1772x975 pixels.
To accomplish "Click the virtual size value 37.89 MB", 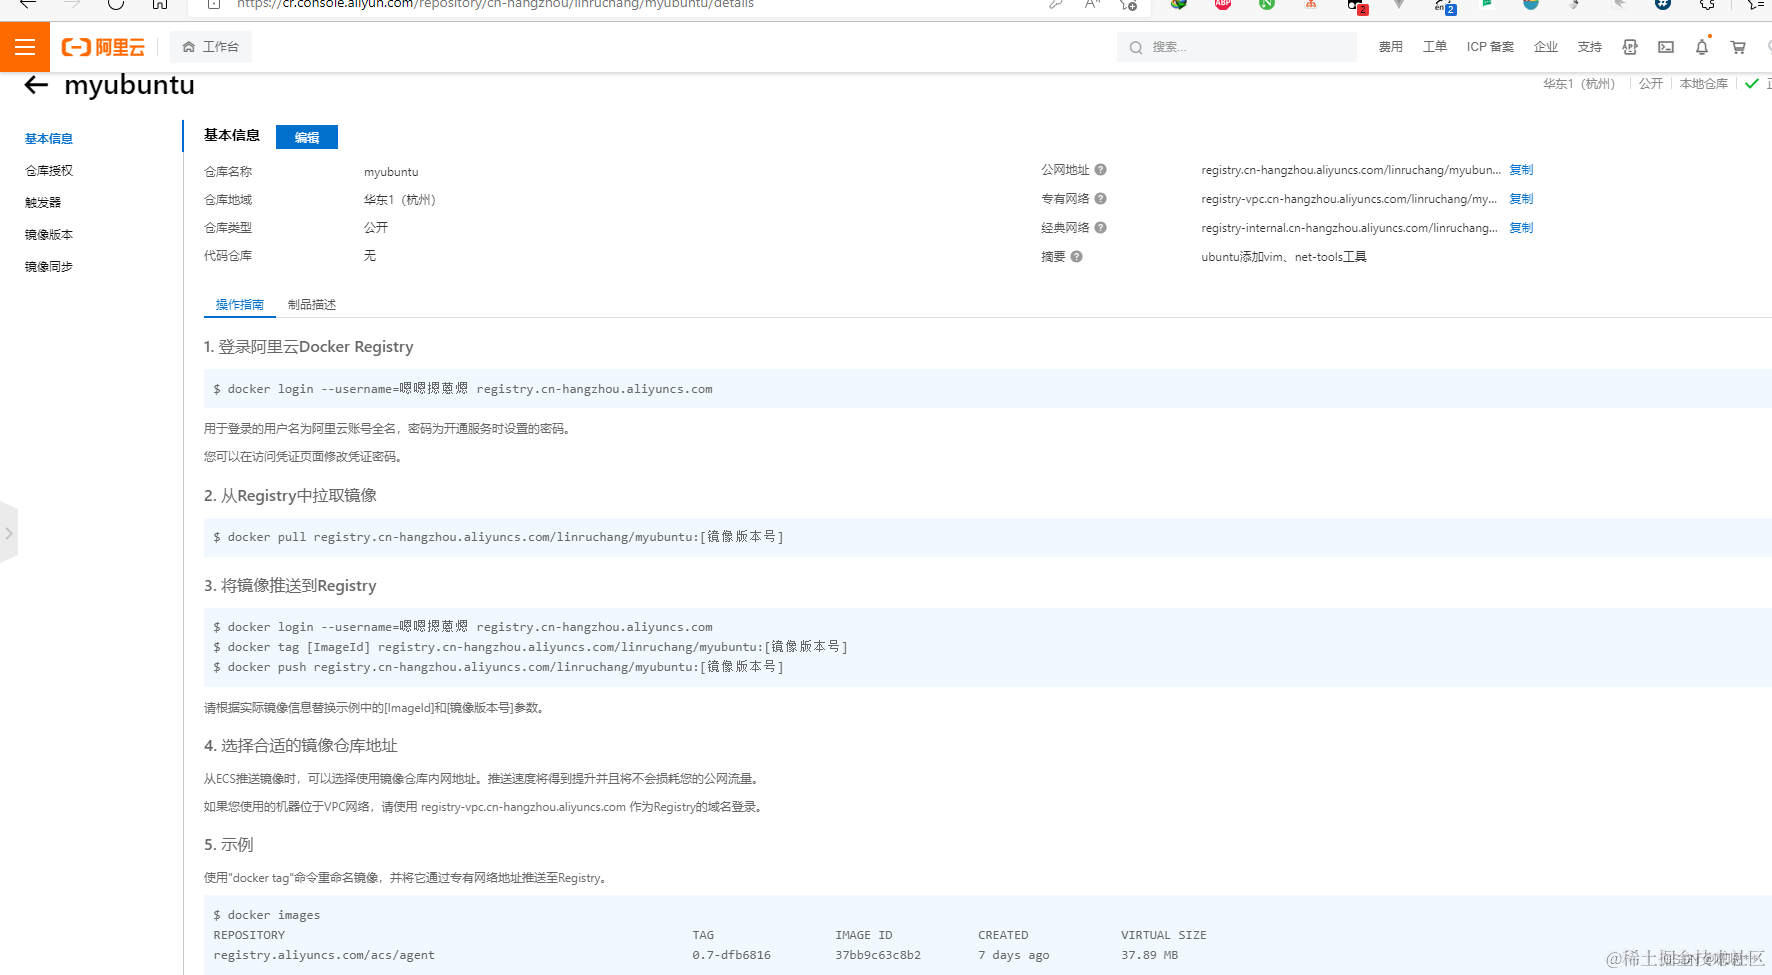I will (1149, 955).
